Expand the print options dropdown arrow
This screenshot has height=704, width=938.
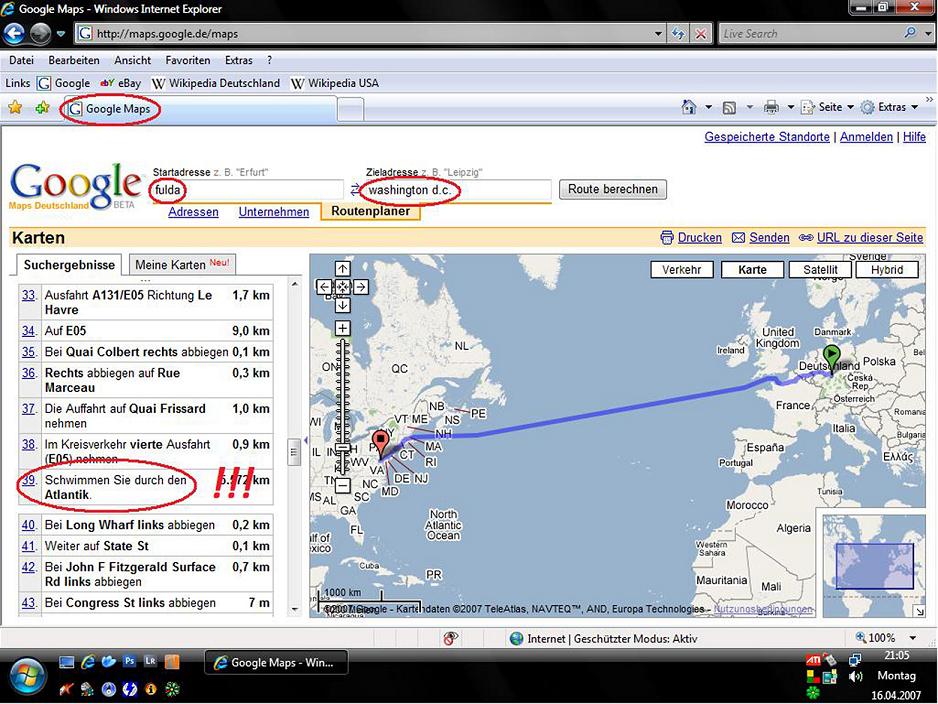point(790,108)
